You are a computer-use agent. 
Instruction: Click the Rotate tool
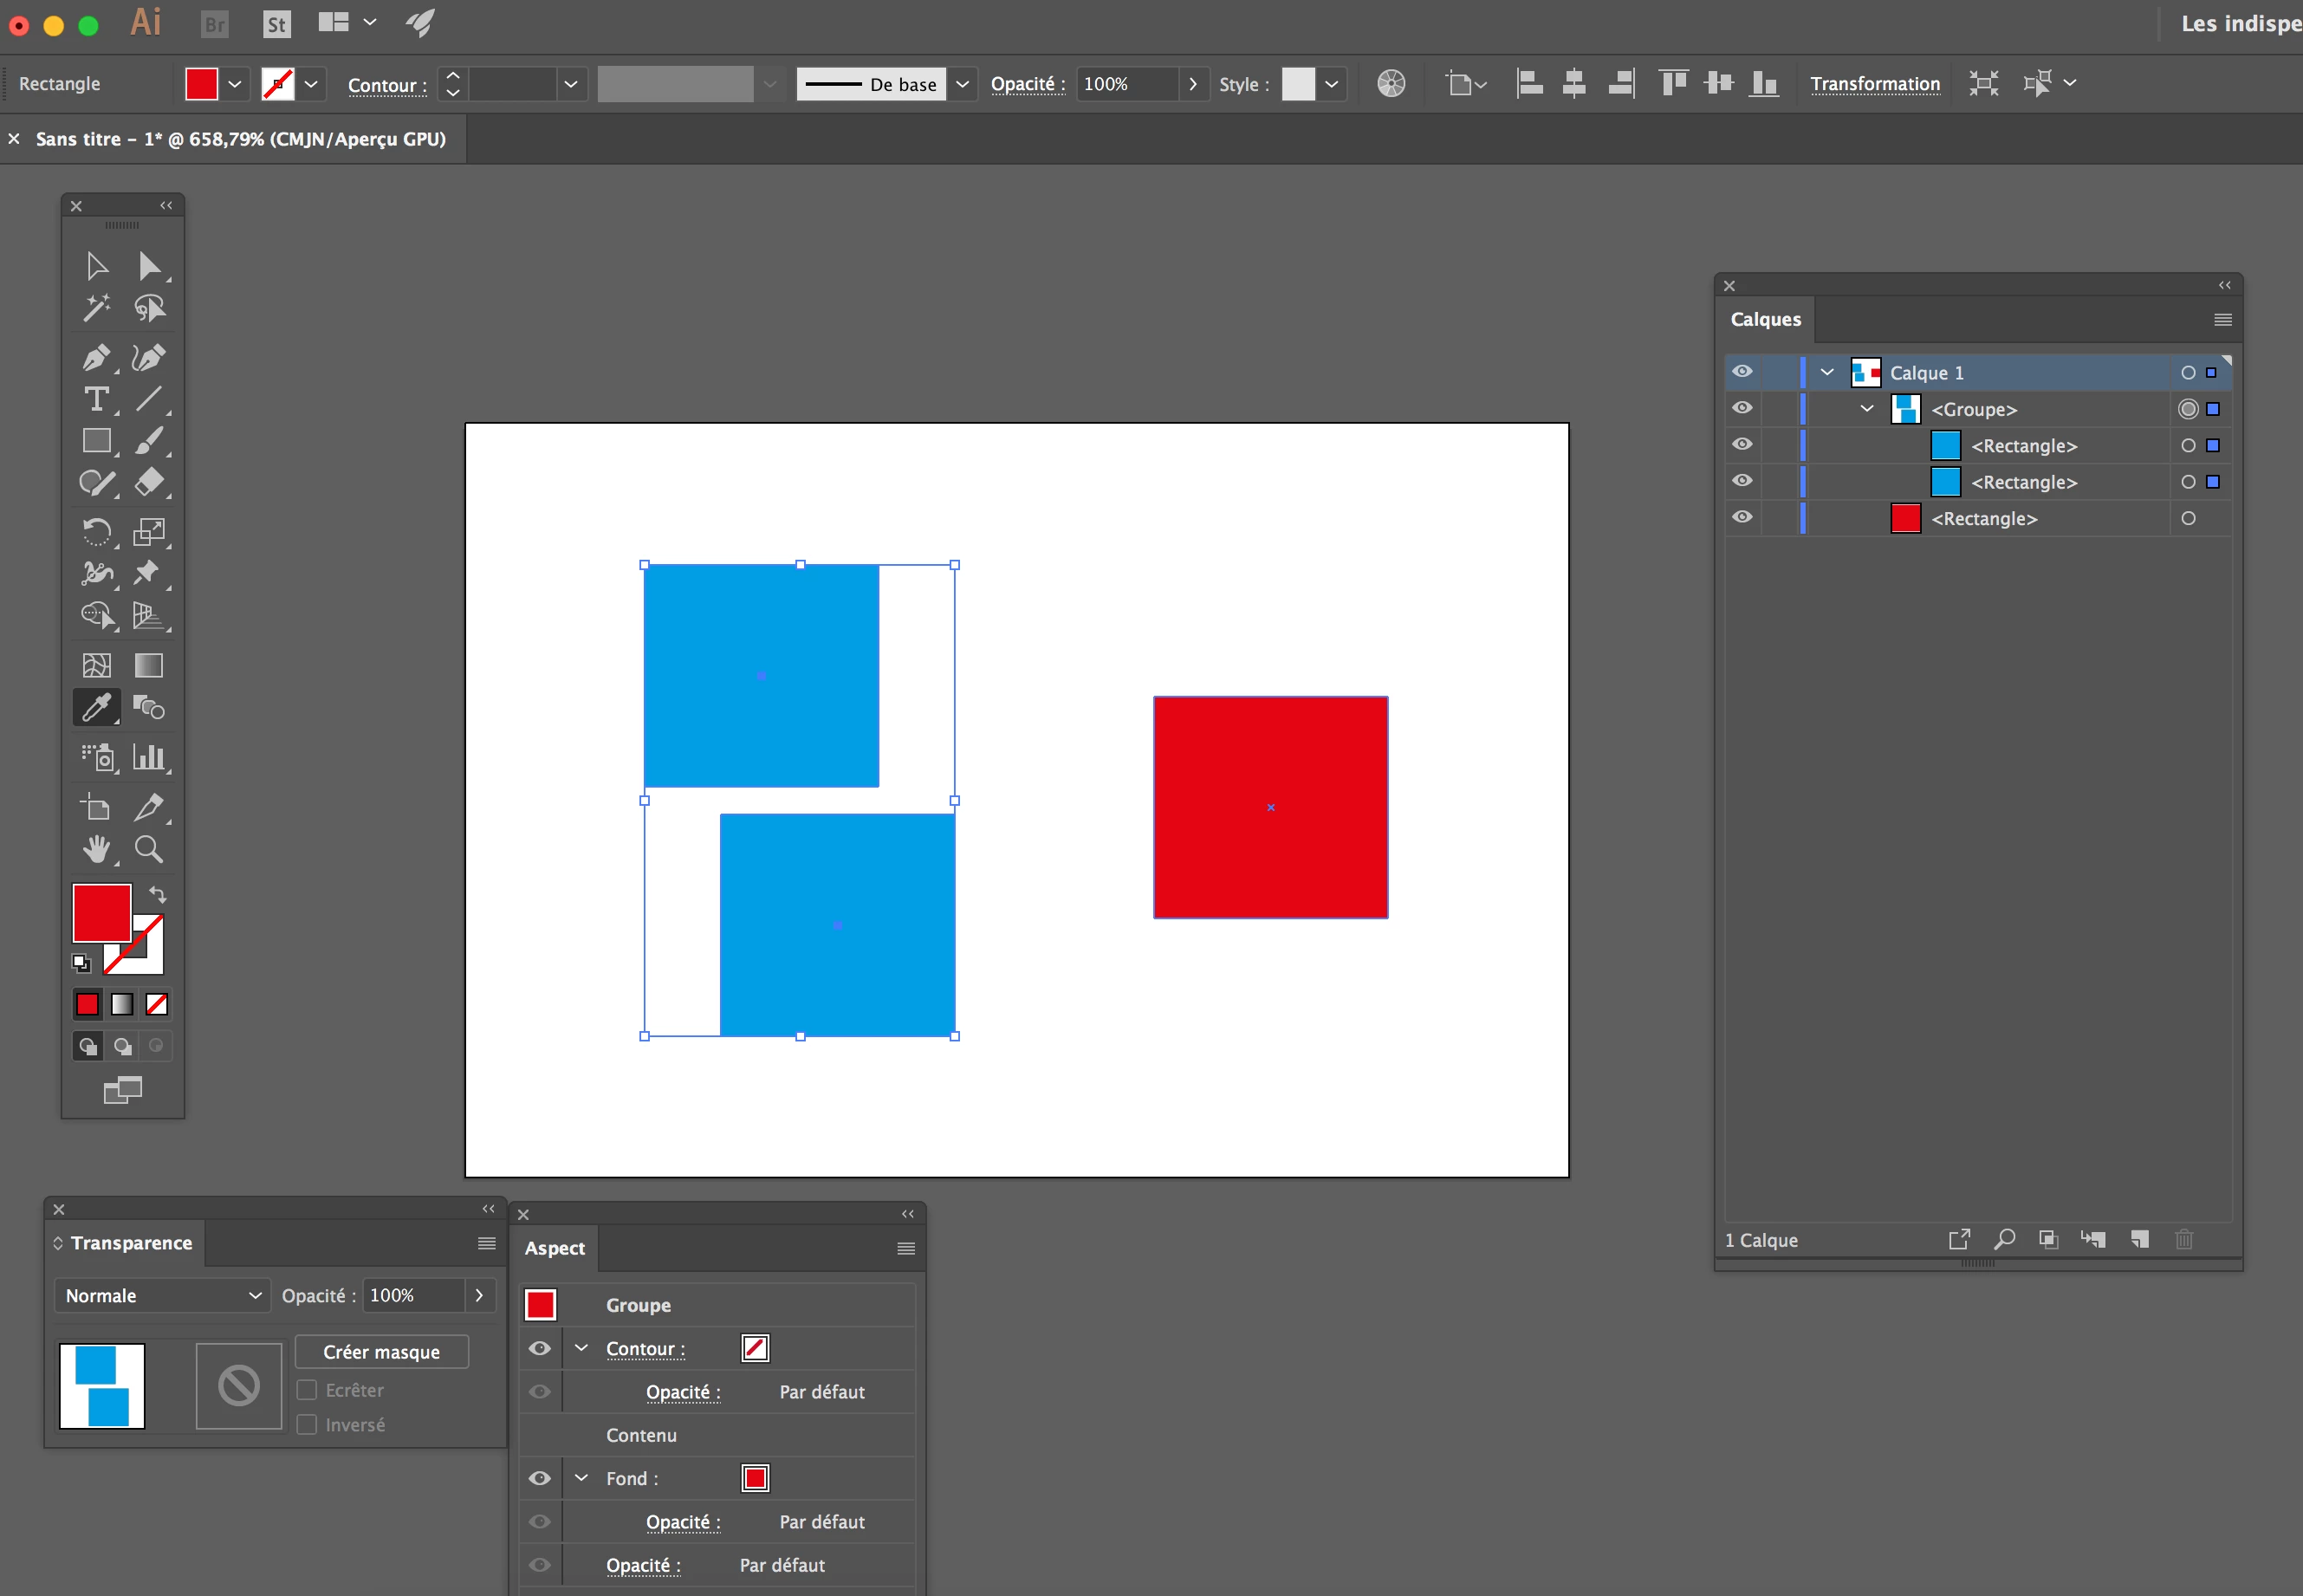pos(96,531)
